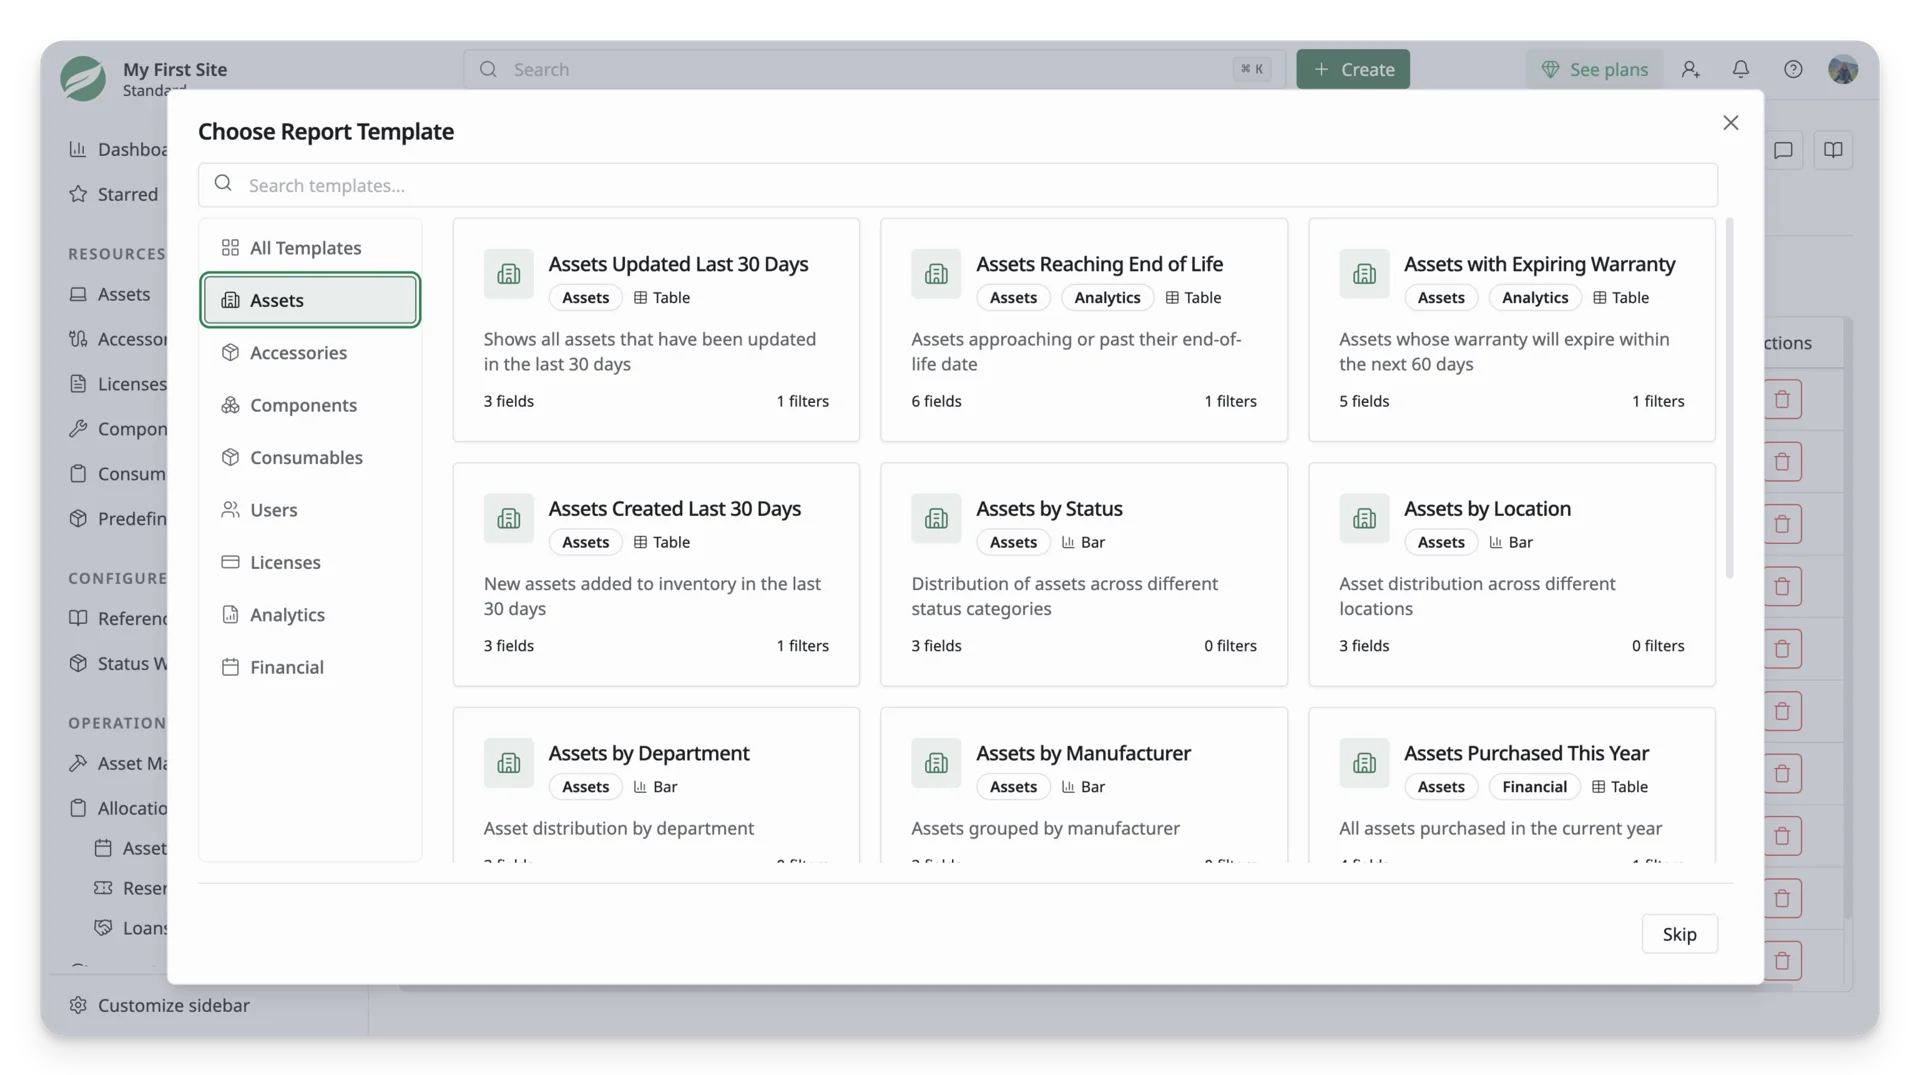
Task: Select the Financial template category
Action: pos(310,667)
